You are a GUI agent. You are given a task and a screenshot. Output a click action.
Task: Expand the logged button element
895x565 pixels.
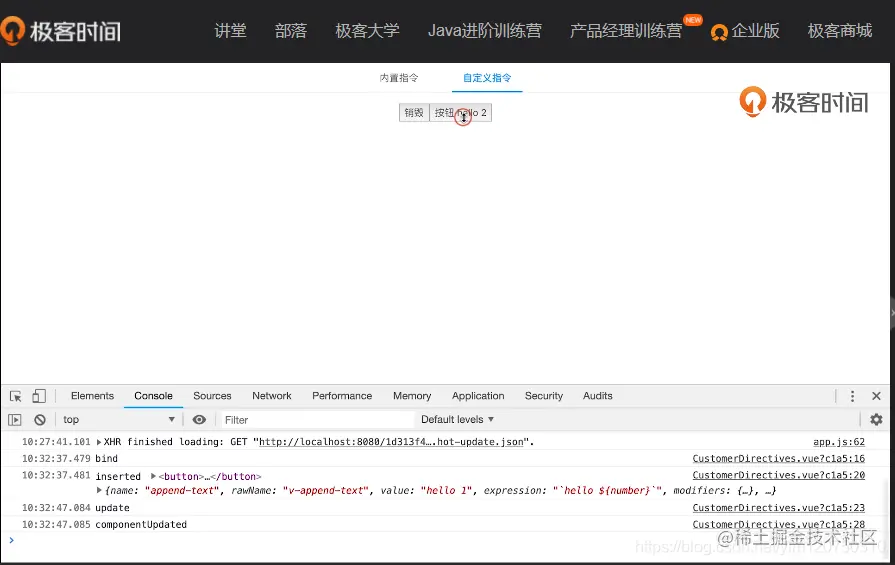click(x=154, y=476)
